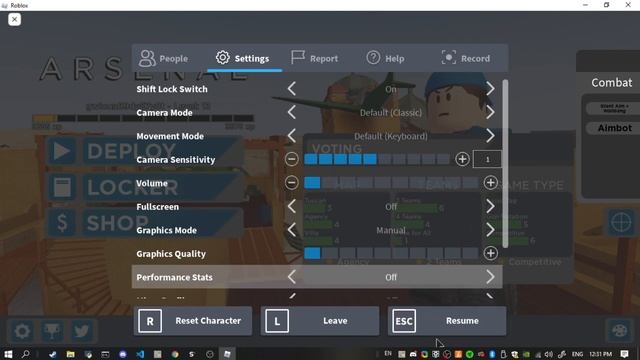Click the Record capture icon

tap(449, 58)
